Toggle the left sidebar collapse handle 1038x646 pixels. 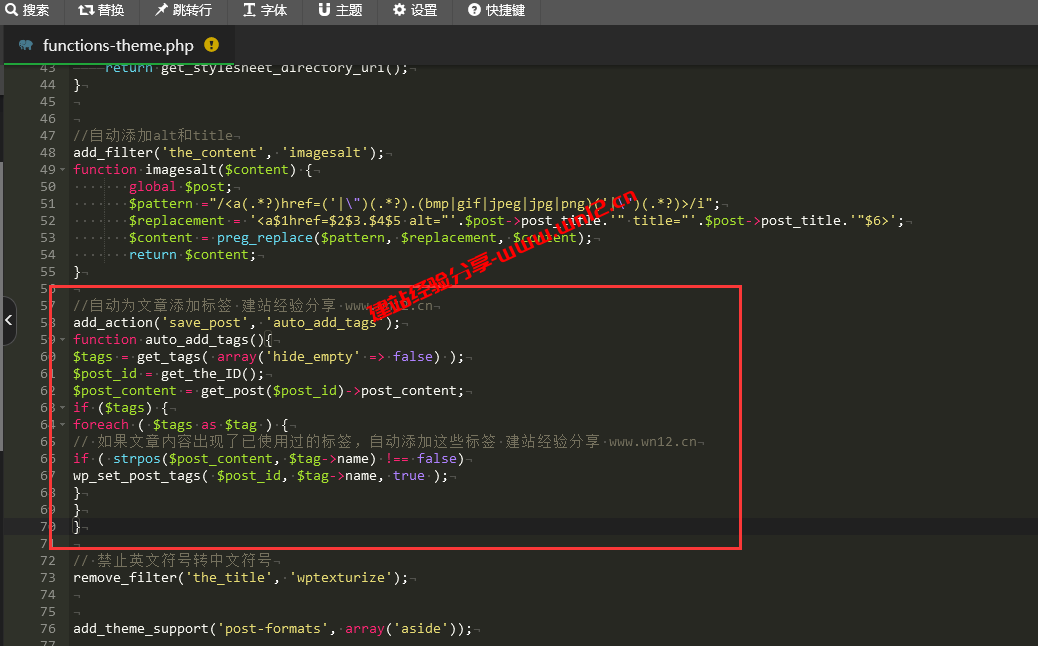[x=8, y=321]
